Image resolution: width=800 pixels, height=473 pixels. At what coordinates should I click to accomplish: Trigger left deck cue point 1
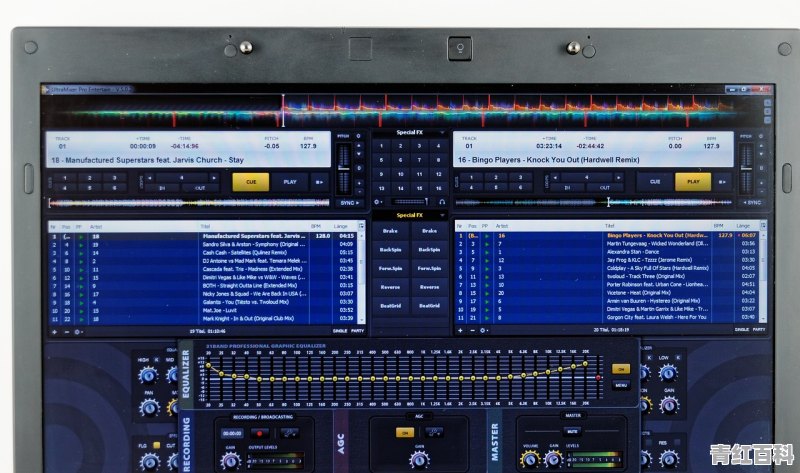65,178
